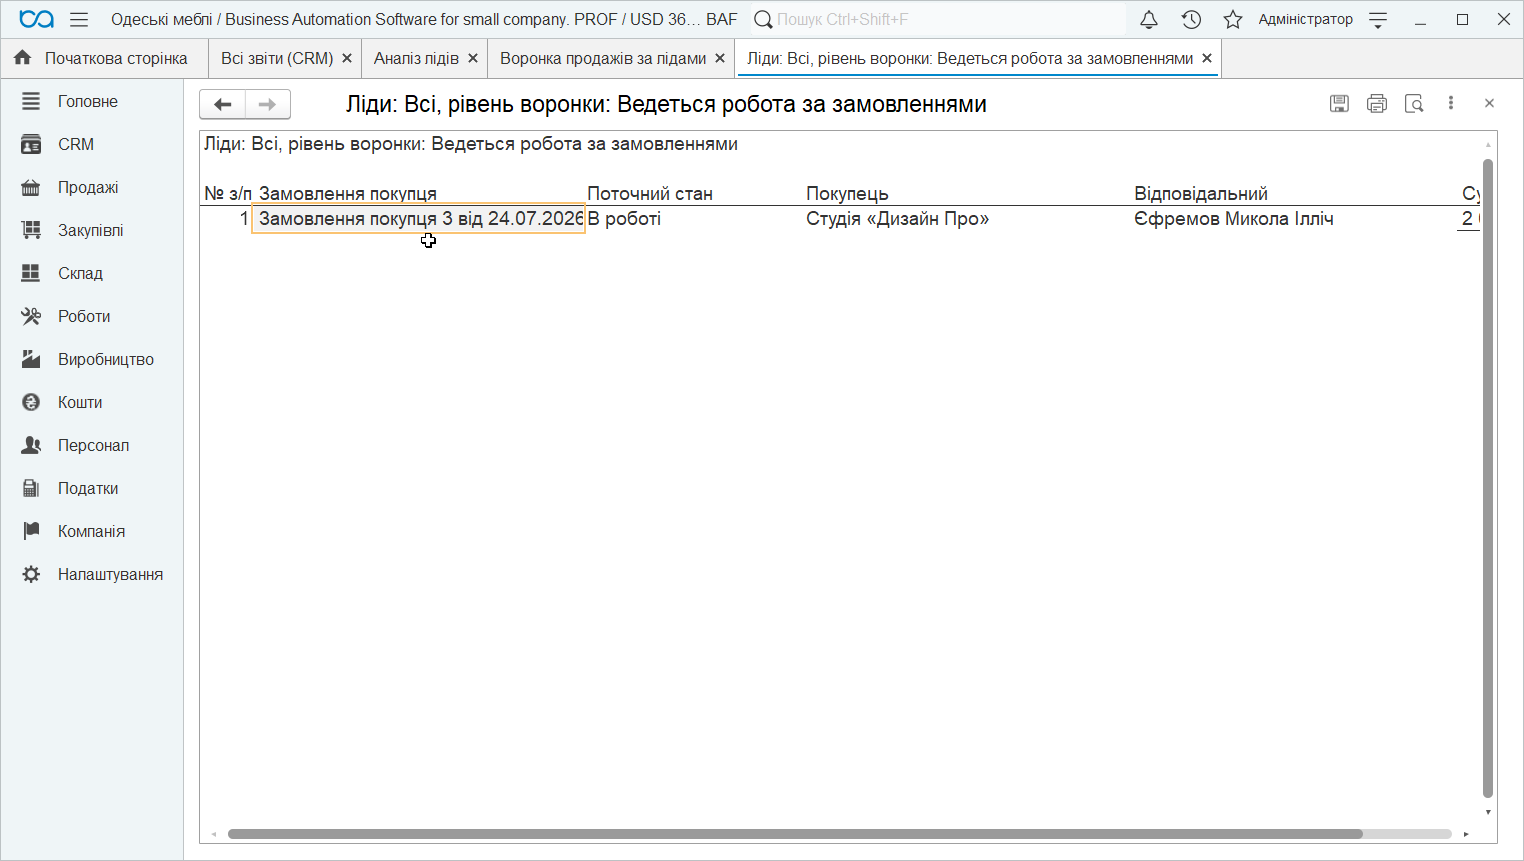Click the Склад boxes icon
Image resolution: width=1524 pixels, height=861 pixels.
pyautogui.click(x=31, y=273)
